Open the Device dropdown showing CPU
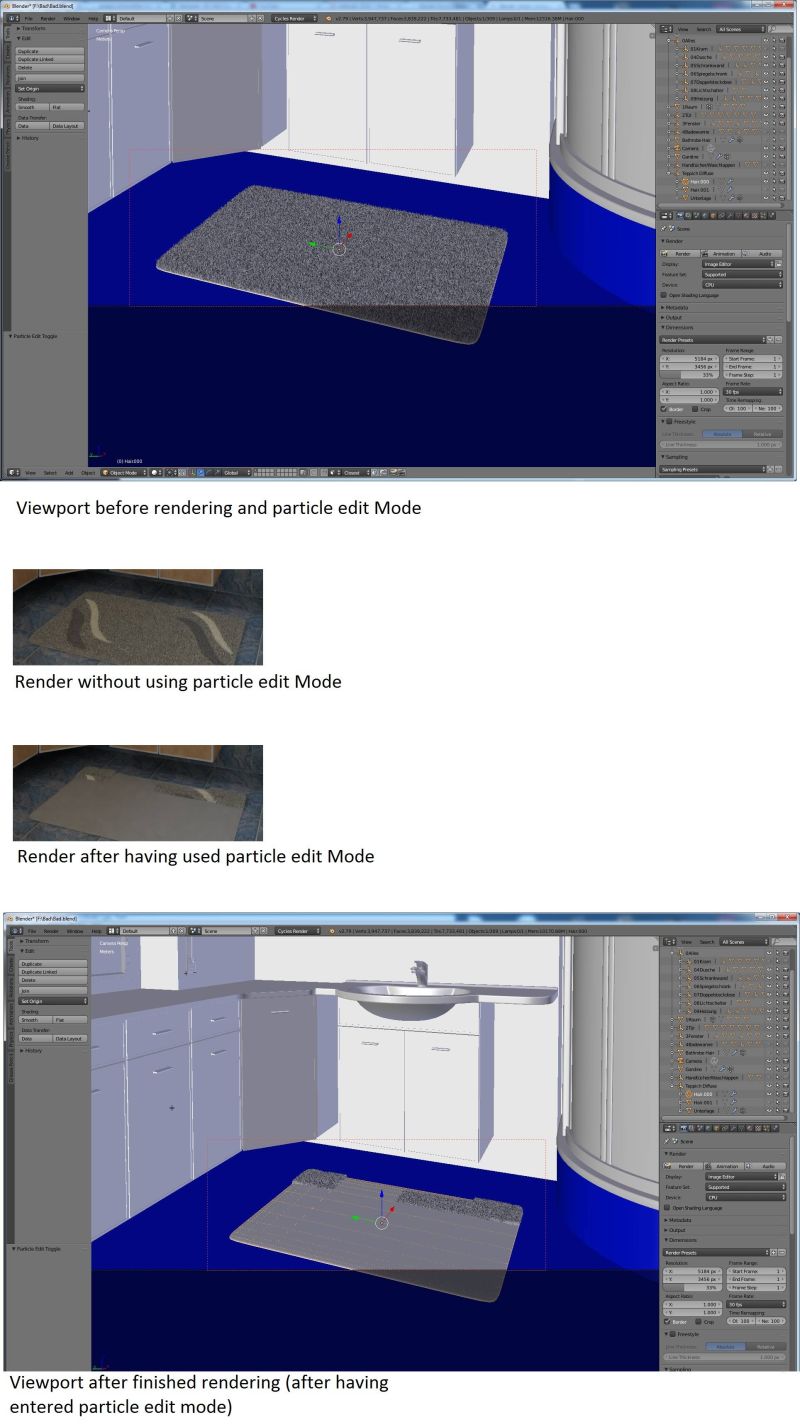Viewport: 800px width, 1427px height. coord(742,284)
